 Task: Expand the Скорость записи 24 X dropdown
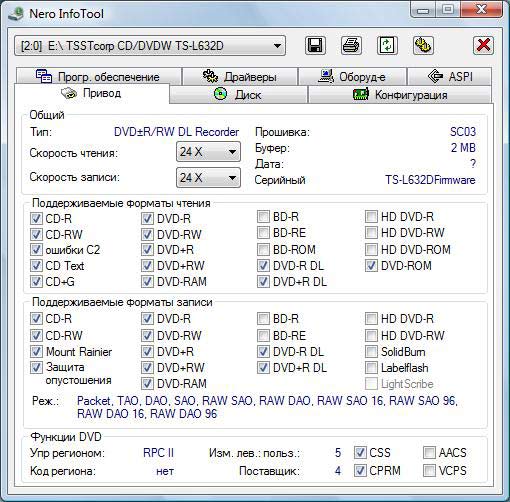point(208,177)
